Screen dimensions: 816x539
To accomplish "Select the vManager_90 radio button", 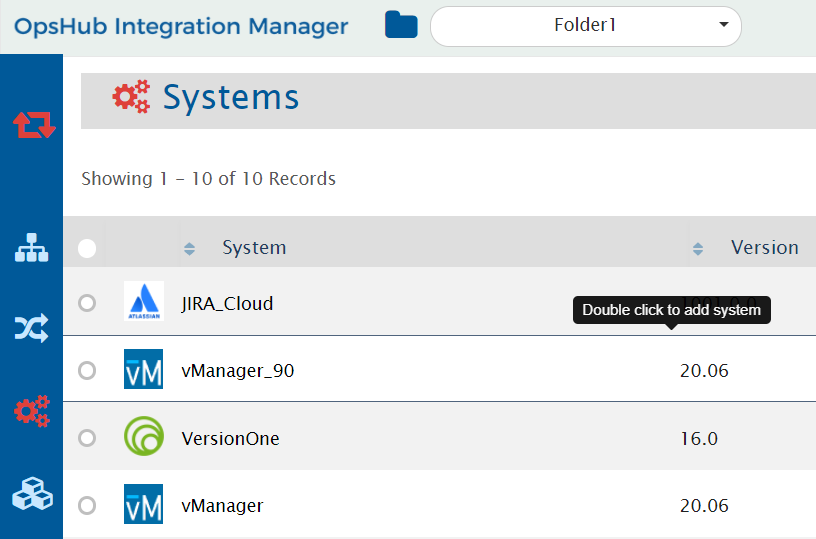I will (x=87, y=370).
